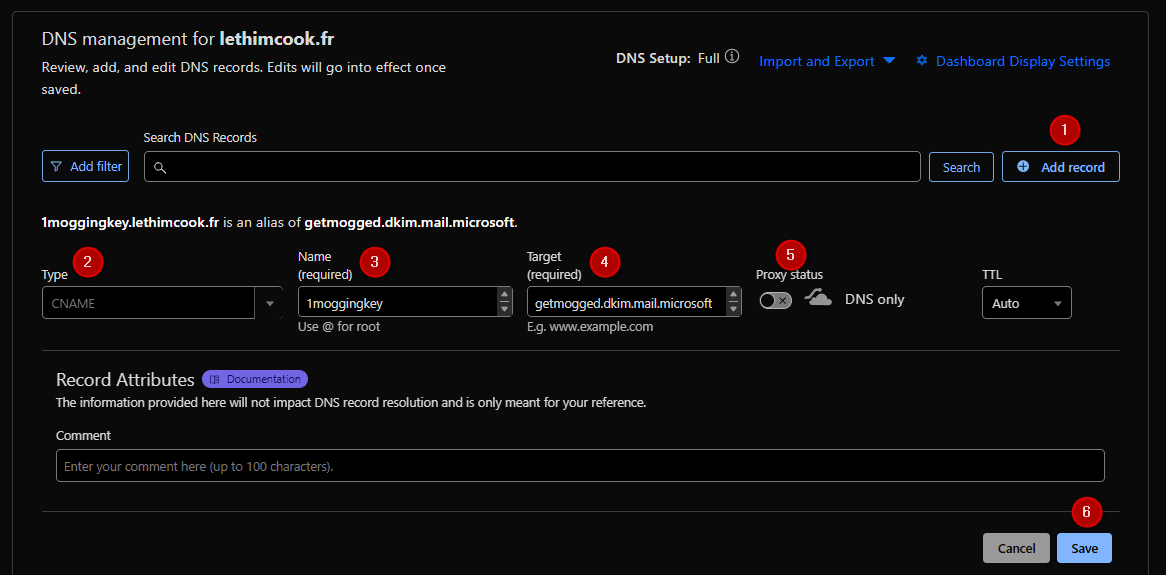
Task: Click the Name field stepper up arrow
Action: pyautogui.click(x=505, y=295)
